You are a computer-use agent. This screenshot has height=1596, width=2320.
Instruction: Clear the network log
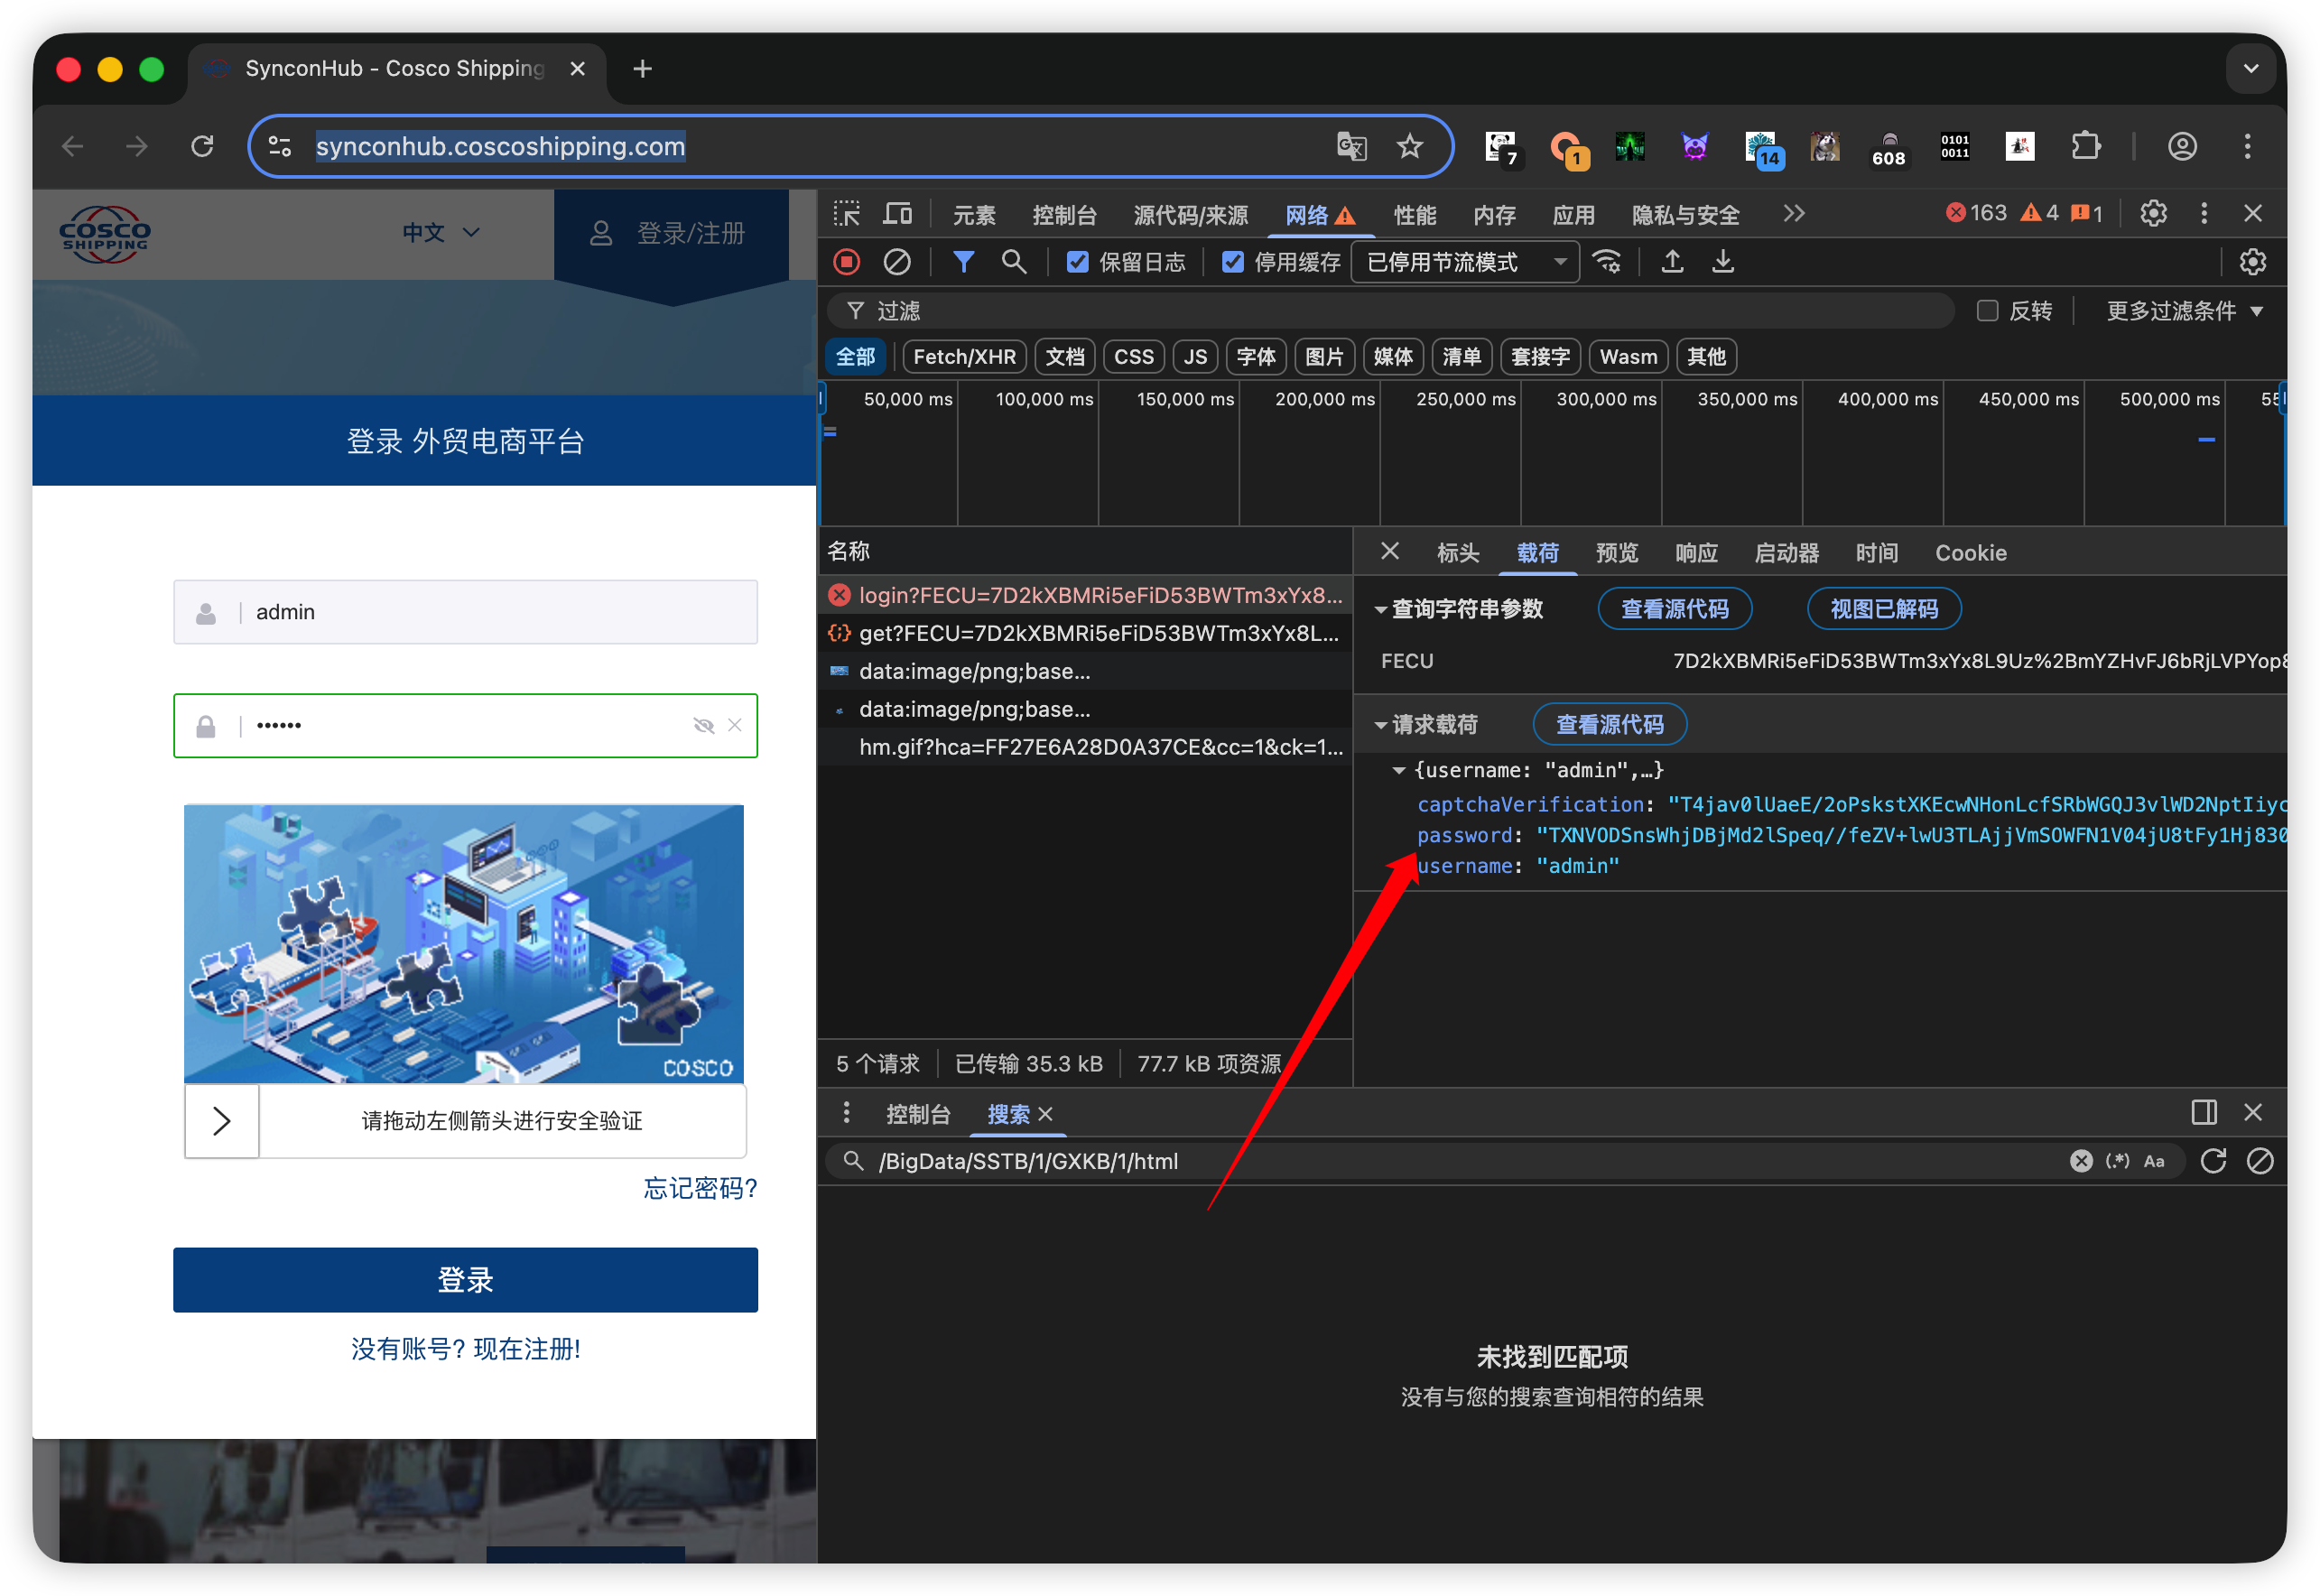coord(897,262)
